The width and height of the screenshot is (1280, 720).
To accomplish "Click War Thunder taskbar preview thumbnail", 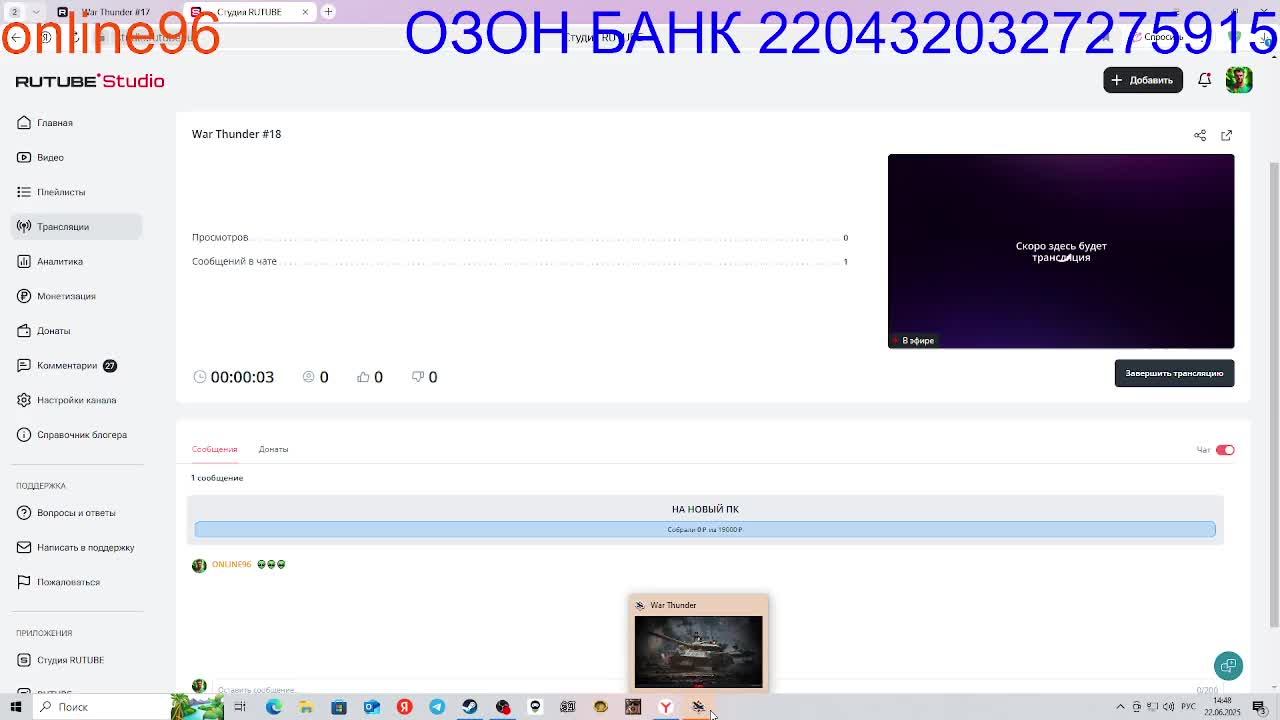I will click(x=698, y=651).
